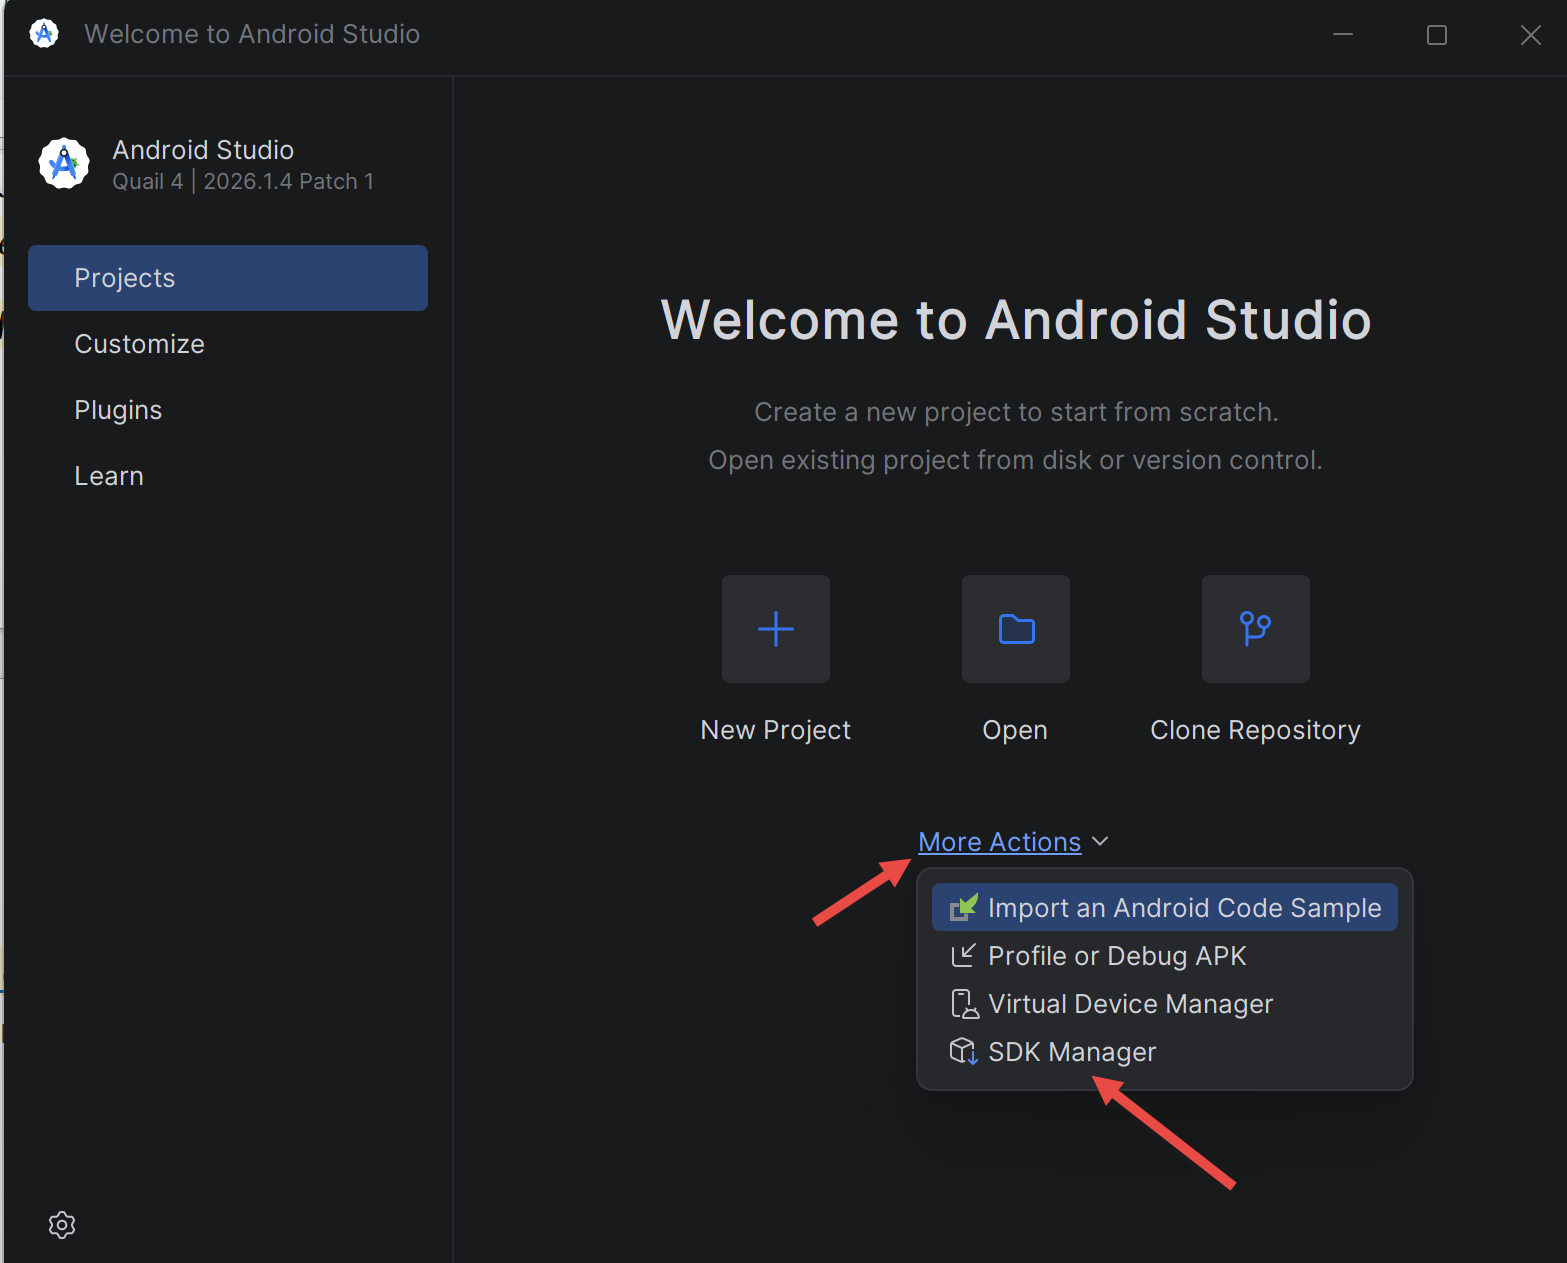Select the Projects tab

tap(228, 278)
